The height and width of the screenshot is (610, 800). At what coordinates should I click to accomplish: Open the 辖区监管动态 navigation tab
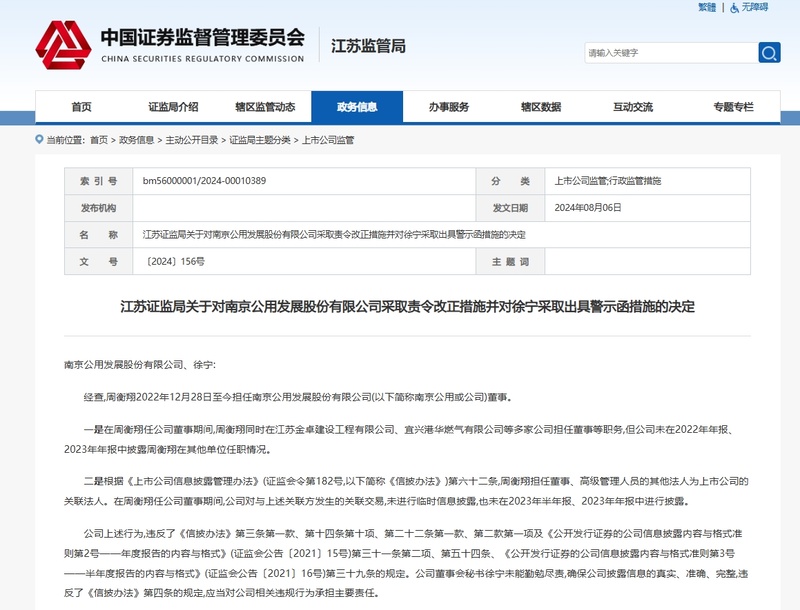pos(265,107)
